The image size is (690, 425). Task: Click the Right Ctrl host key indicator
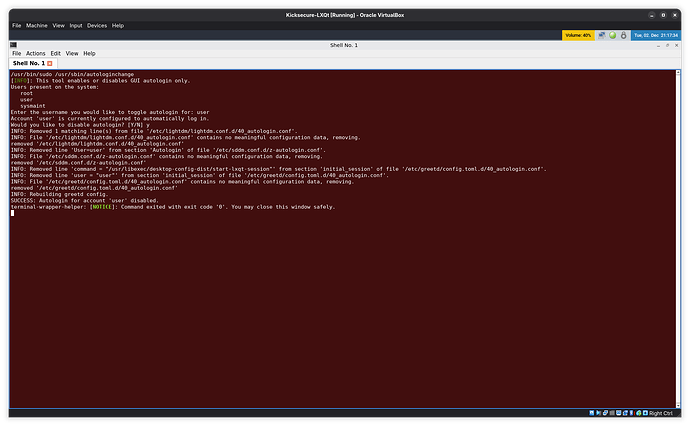[x=660, y=412]
